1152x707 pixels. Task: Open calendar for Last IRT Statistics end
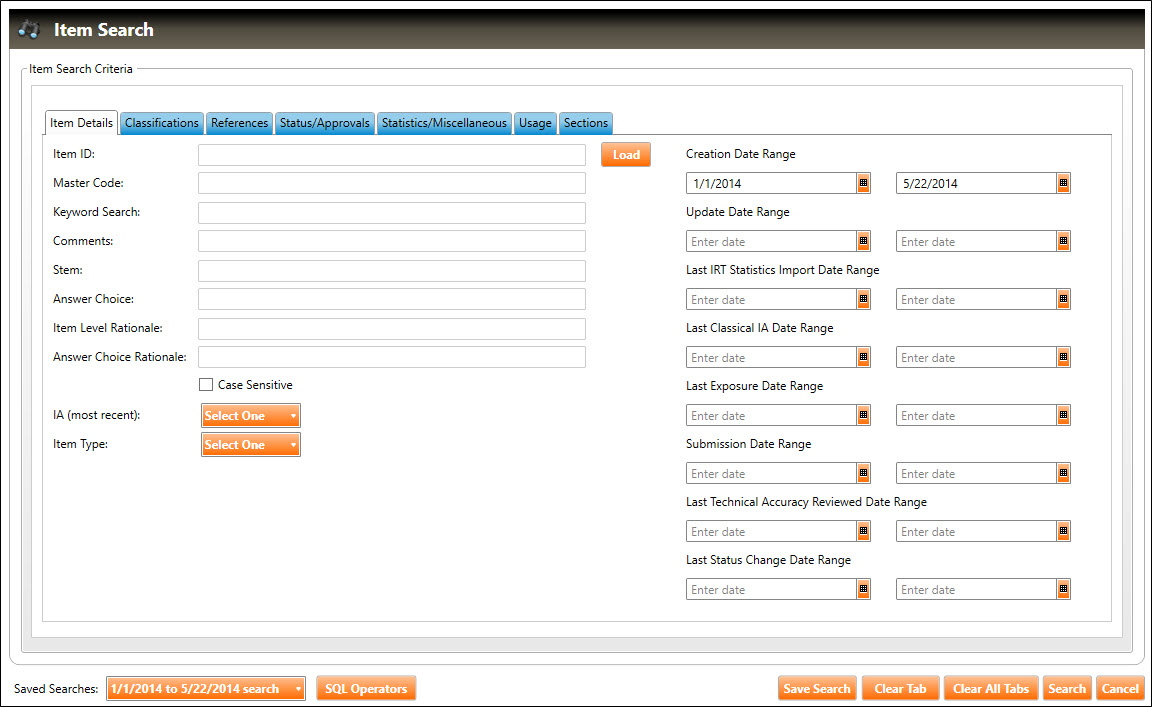(x=1063, y=300)
